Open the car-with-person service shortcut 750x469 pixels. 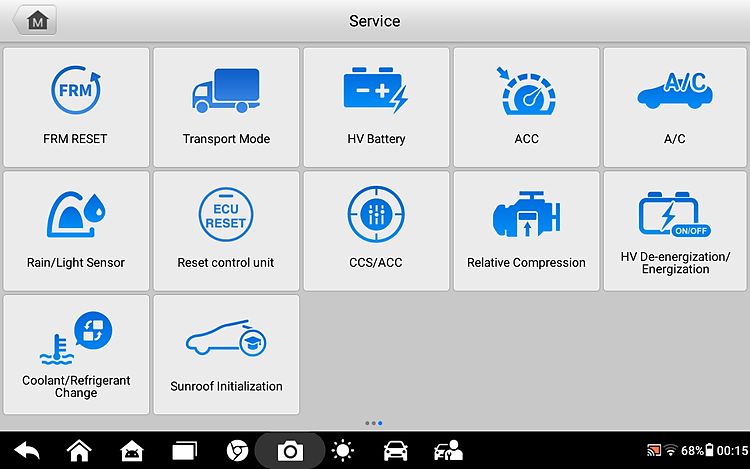pyautogui.click(x=448, y=451)
